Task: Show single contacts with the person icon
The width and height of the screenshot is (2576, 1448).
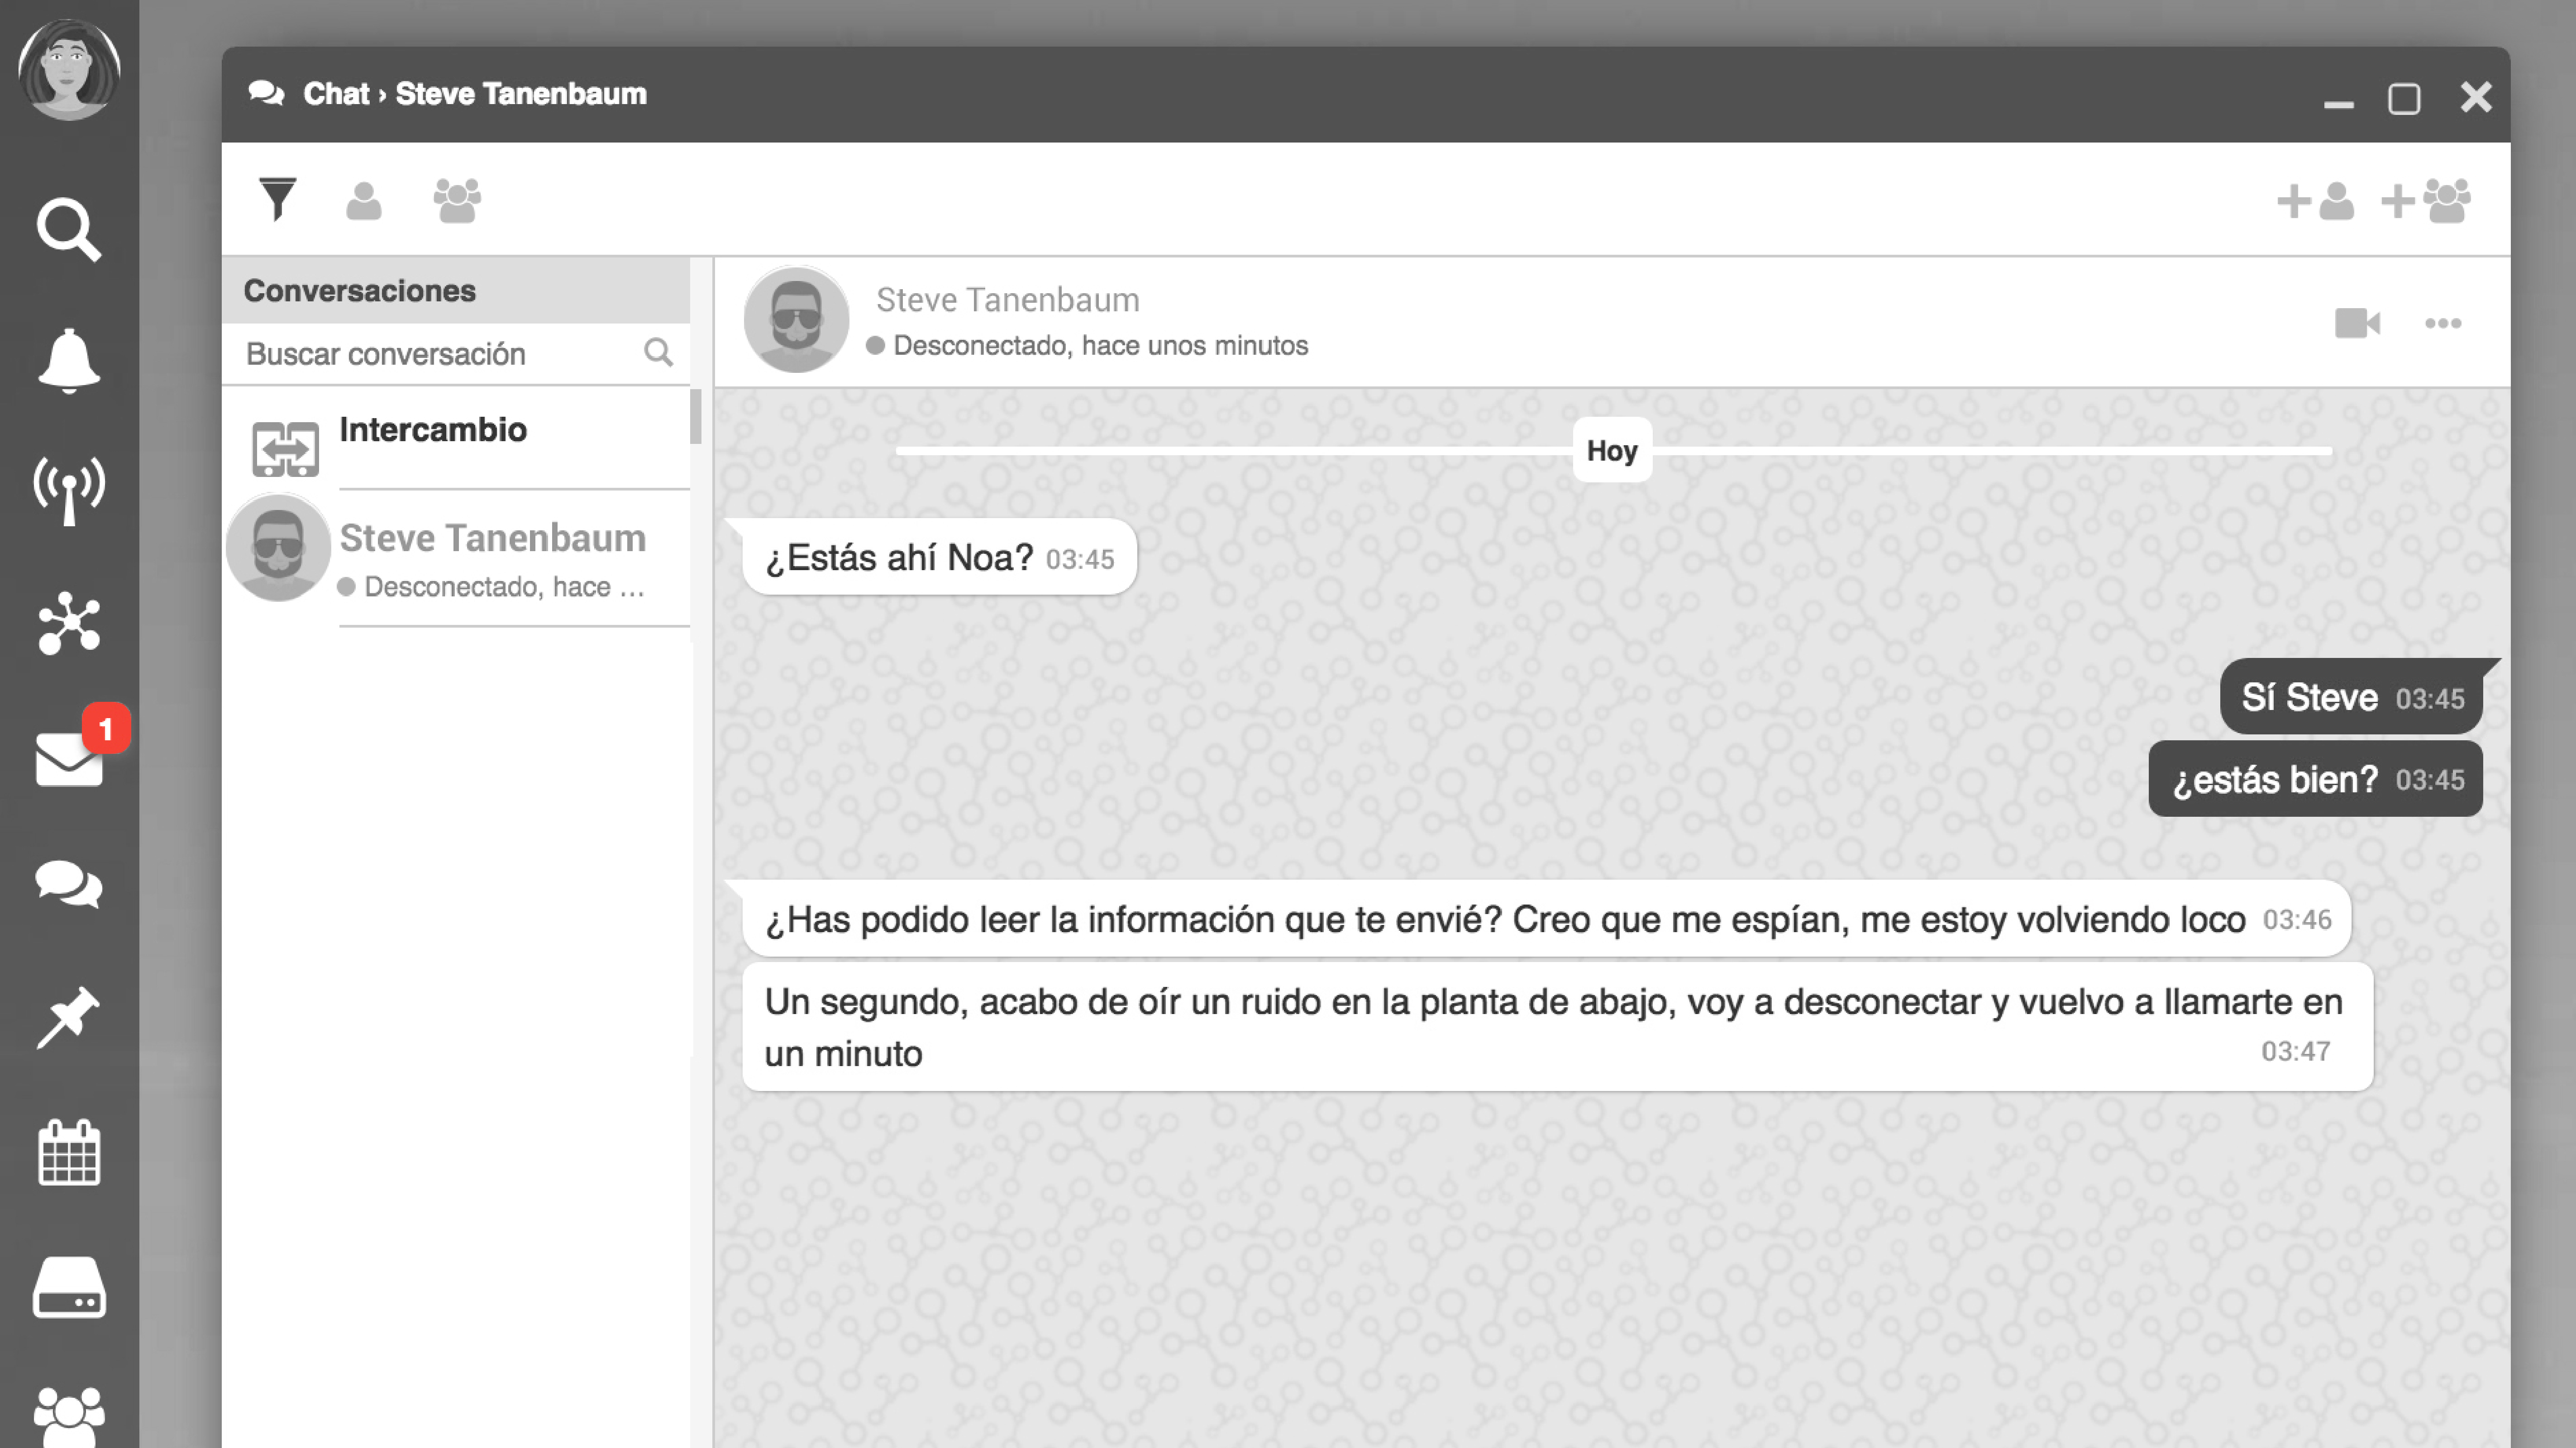Action: click(x=363, y=200)
